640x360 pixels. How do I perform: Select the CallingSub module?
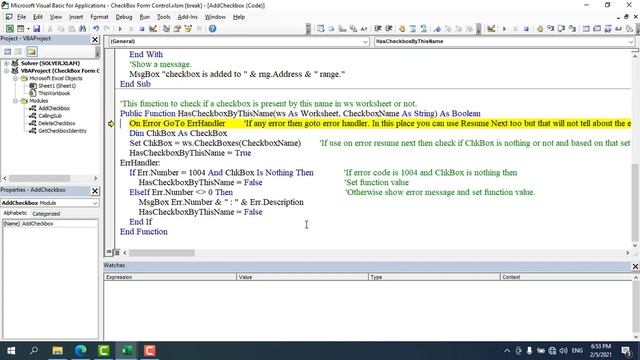tap(50, 116)
